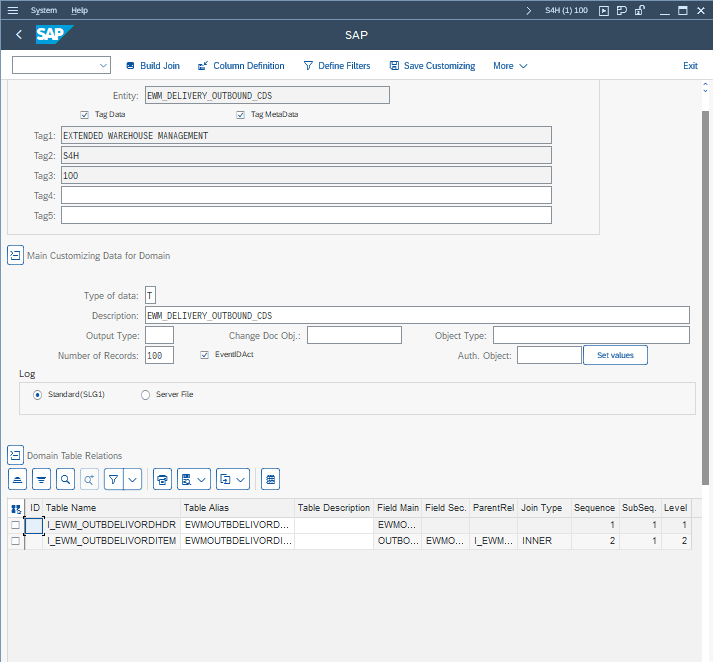Click the Save Customizing button
Screen dimensions: 713x662
click(432, 66)
